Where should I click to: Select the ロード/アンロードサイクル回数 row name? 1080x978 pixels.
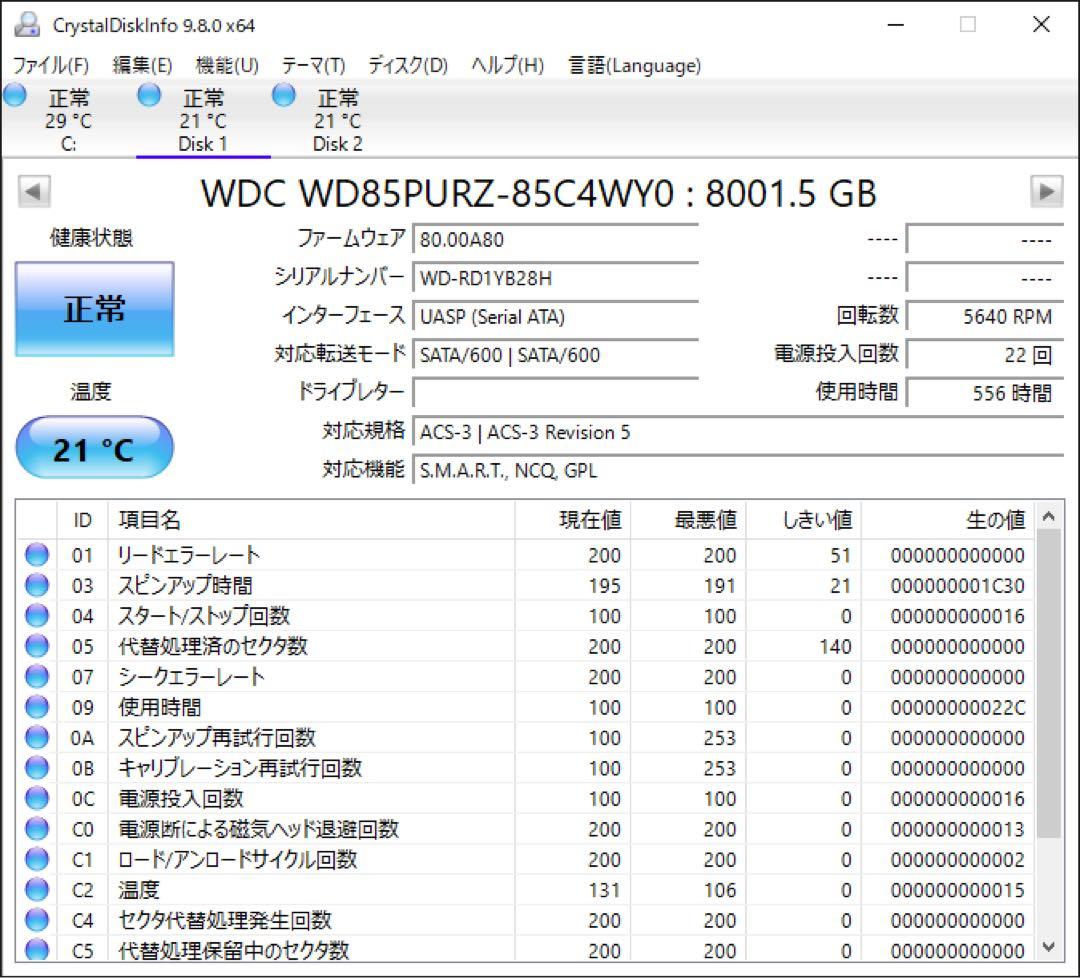tap(238, 860)
